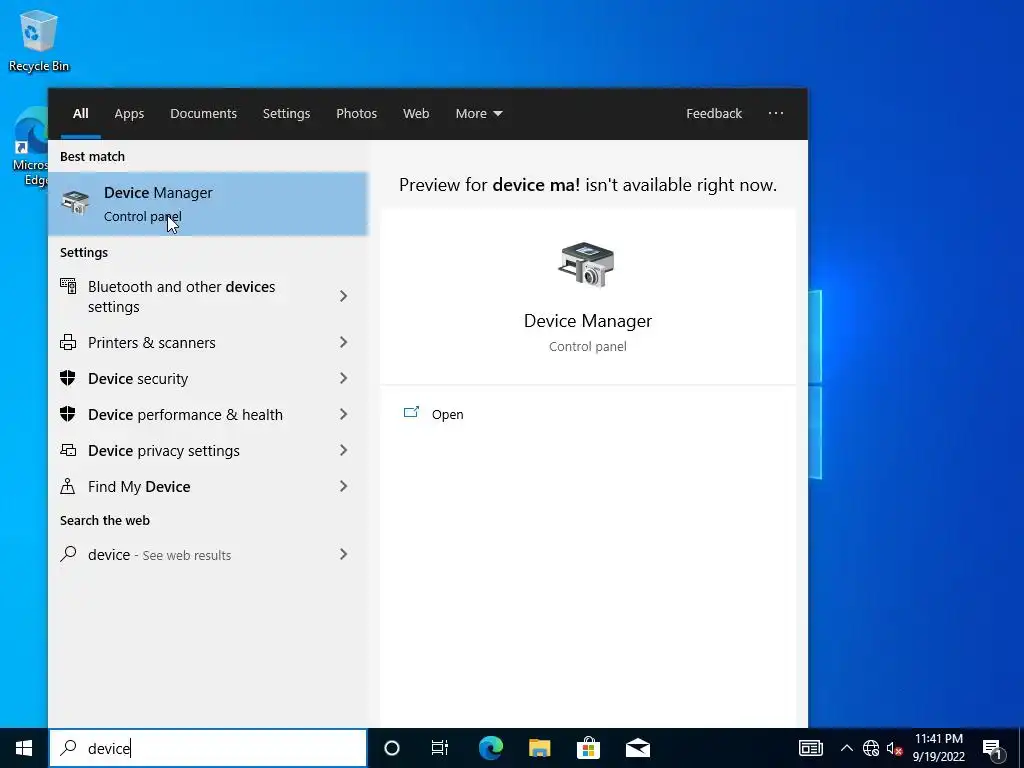Viewport: 1024px width, 768px height.
Task: Switch to the Settings search tab
Action: (x=286, y=114)
